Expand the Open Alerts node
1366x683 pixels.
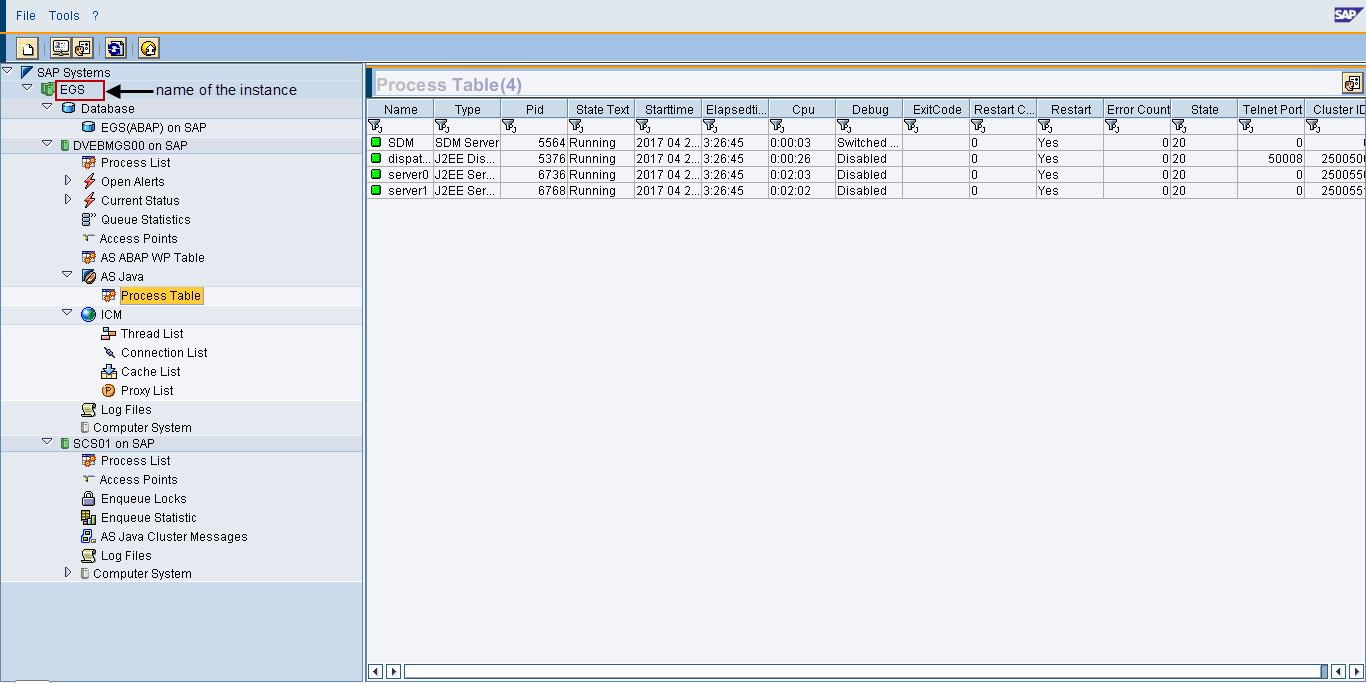pos(68,181)
